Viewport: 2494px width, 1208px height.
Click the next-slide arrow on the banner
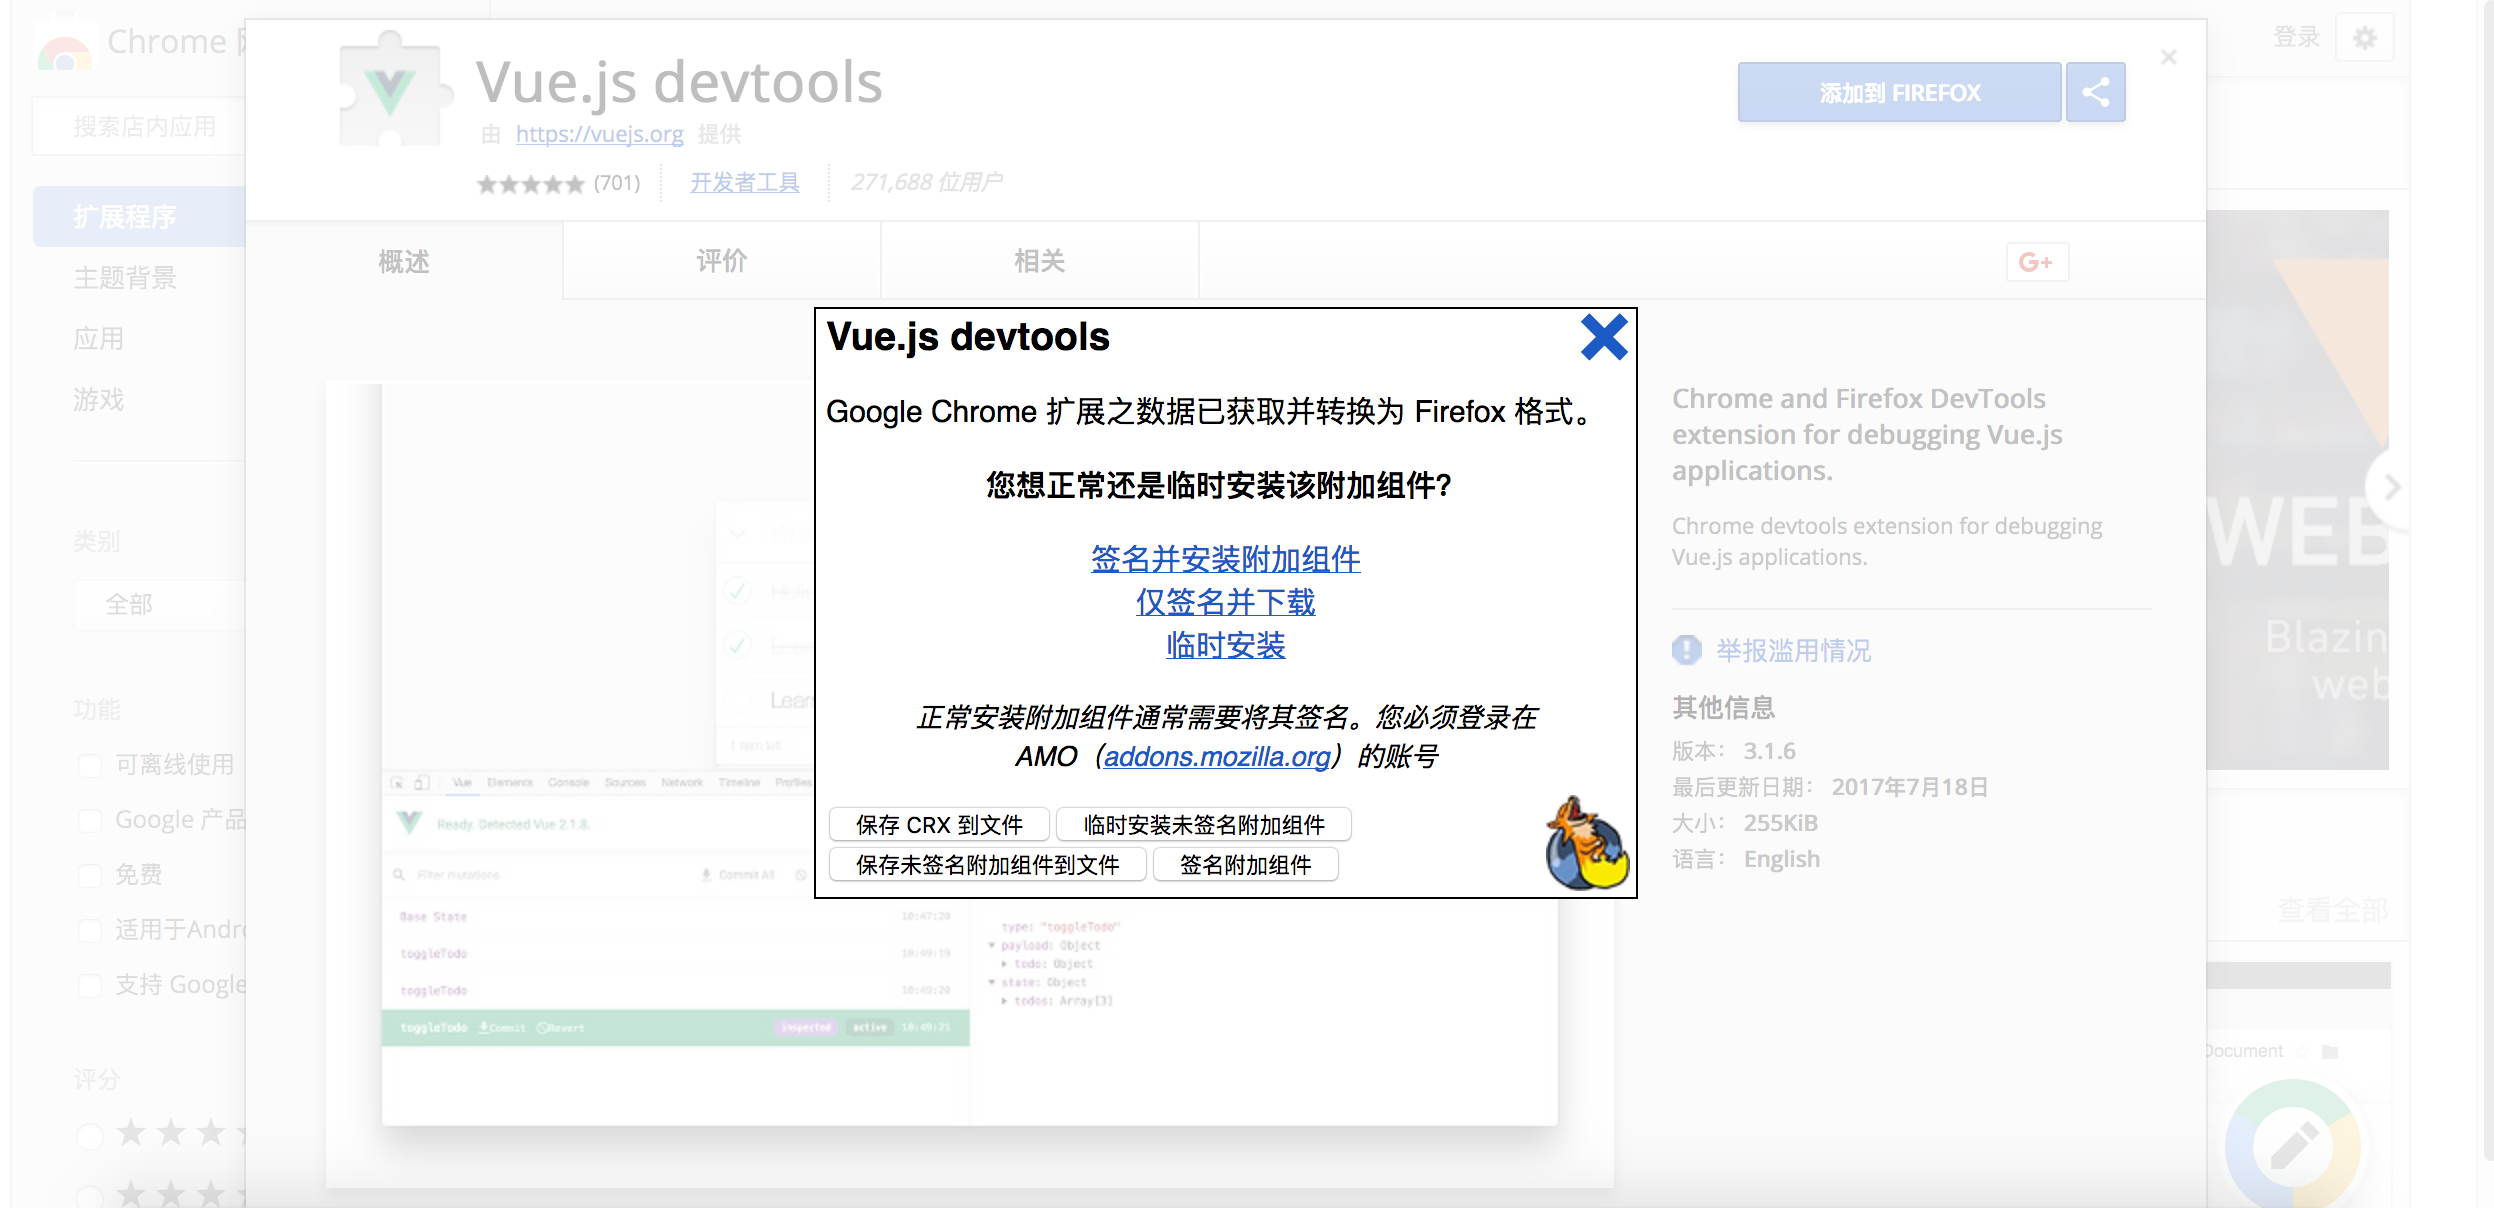(2388, 487)
